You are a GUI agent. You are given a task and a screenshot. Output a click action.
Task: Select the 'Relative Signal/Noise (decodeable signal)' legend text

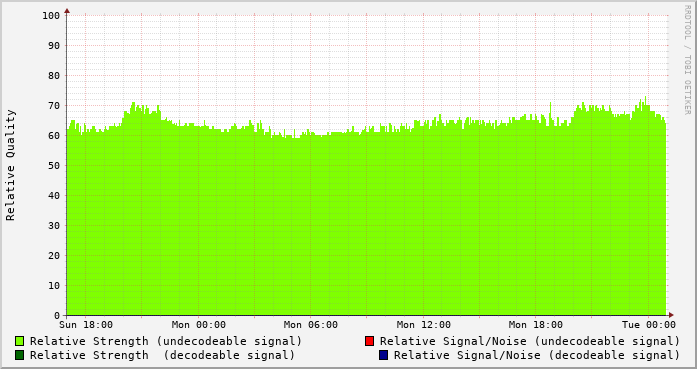coord(537,355)
